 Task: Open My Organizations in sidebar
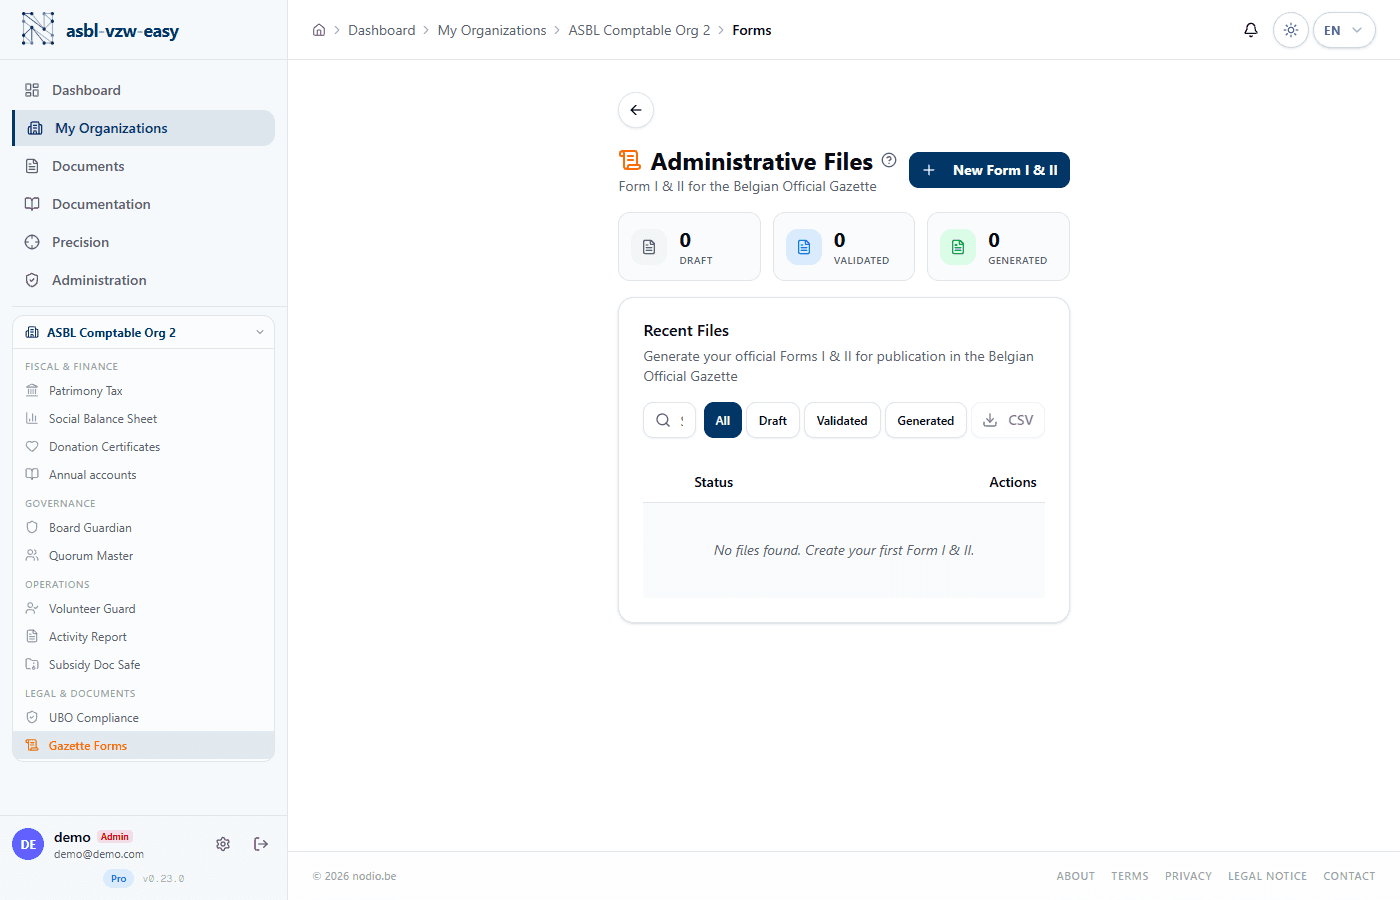(144, 128)
